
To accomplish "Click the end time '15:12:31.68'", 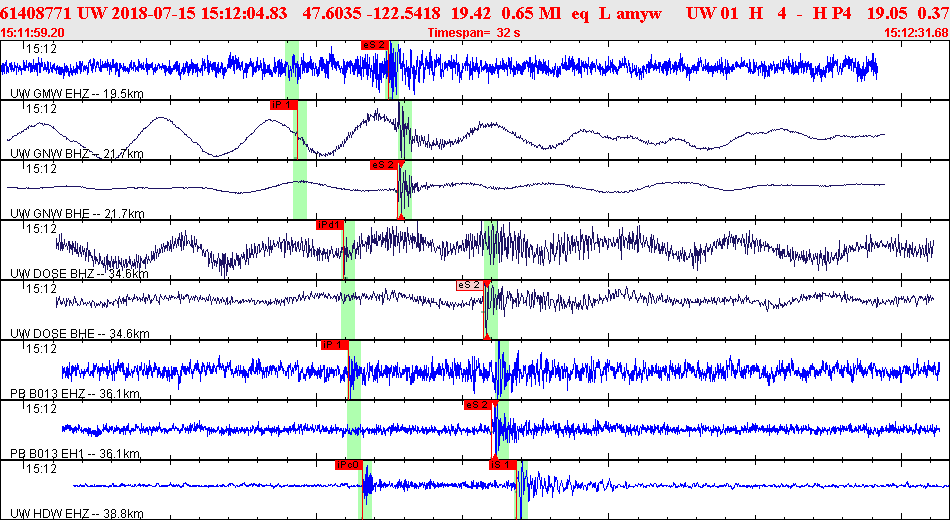I will click(x=916, y=33).
